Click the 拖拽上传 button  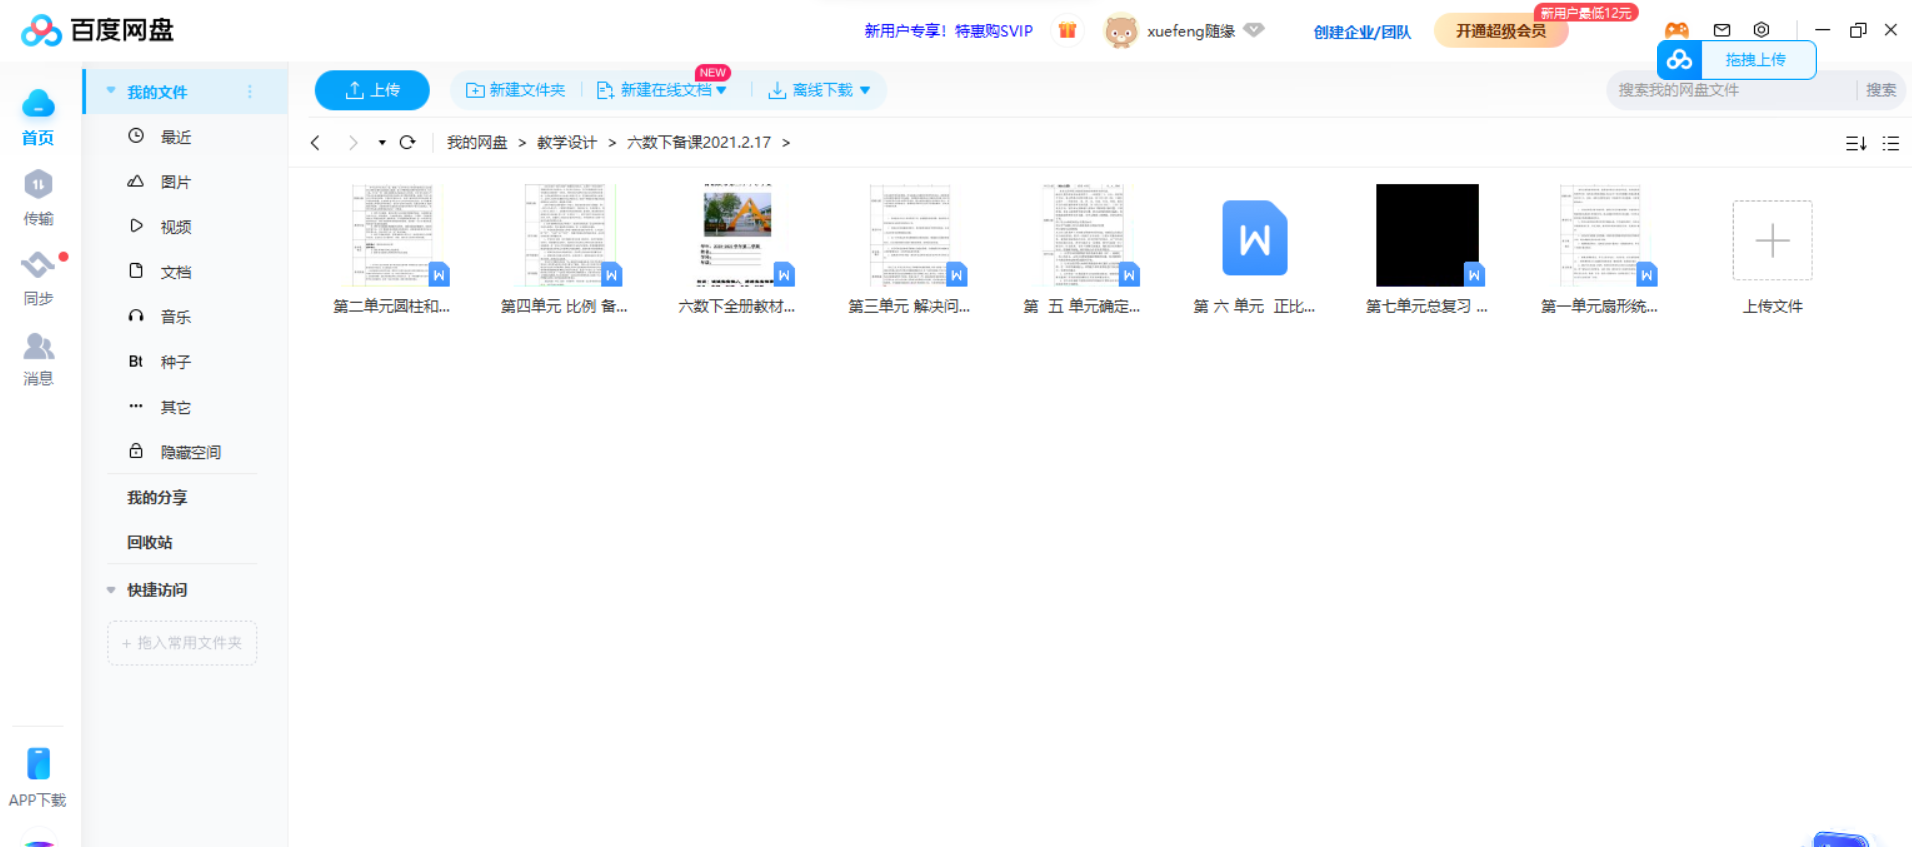pos(1756,59)
